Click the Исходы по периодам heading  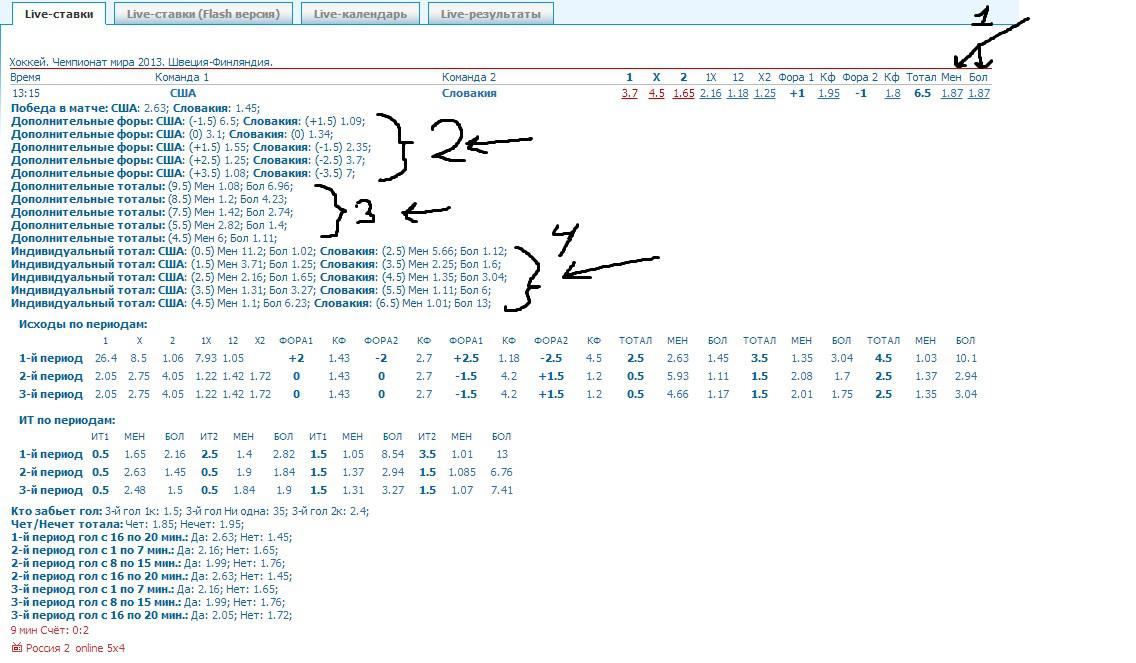83,325
